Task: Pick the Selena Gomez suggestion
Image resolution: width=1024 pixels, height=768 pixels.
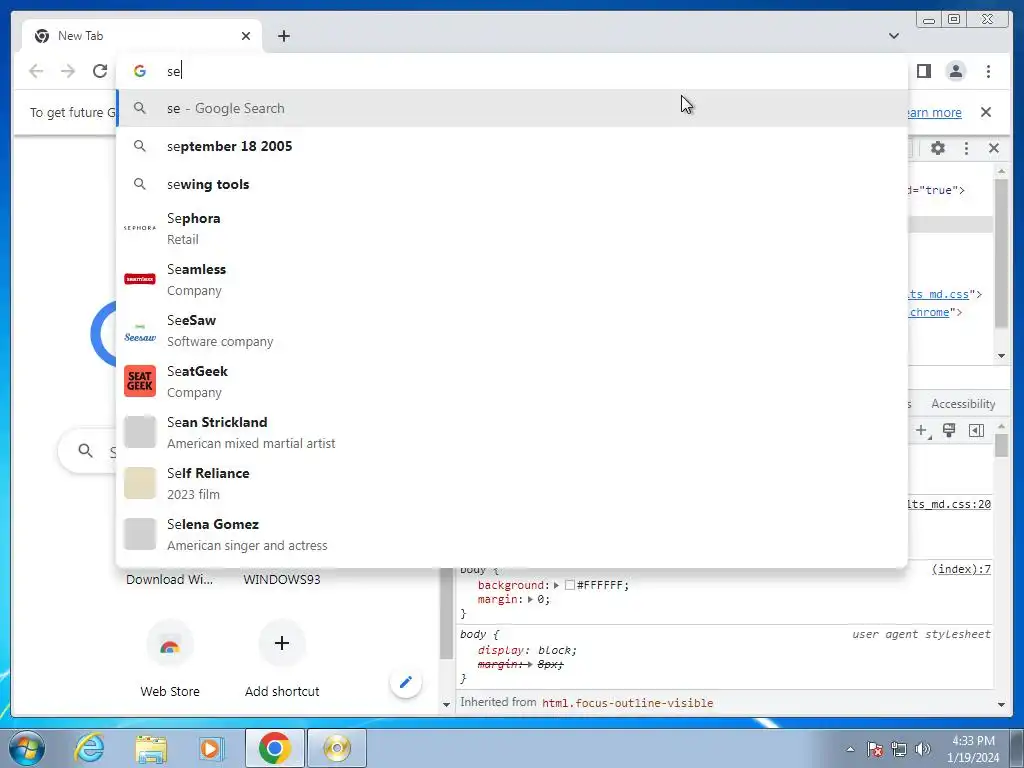Action: click(x=512, y=534)
